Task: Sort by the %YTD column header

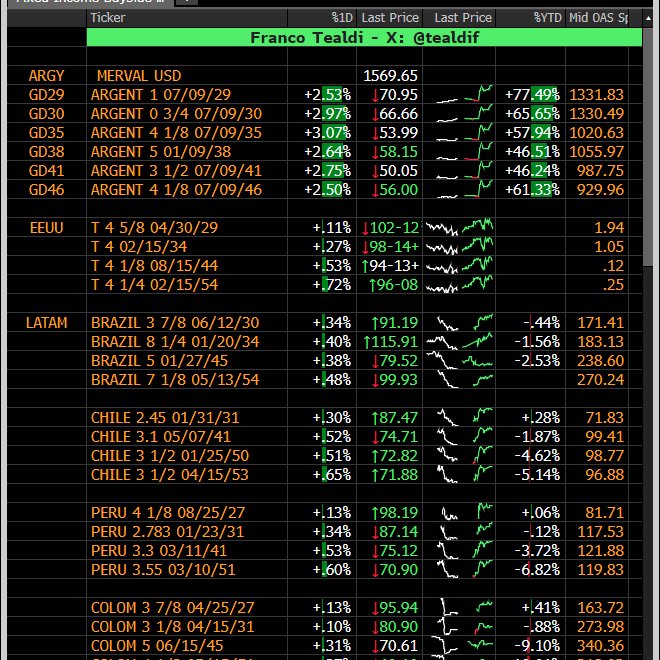Action: click(548, 18)
